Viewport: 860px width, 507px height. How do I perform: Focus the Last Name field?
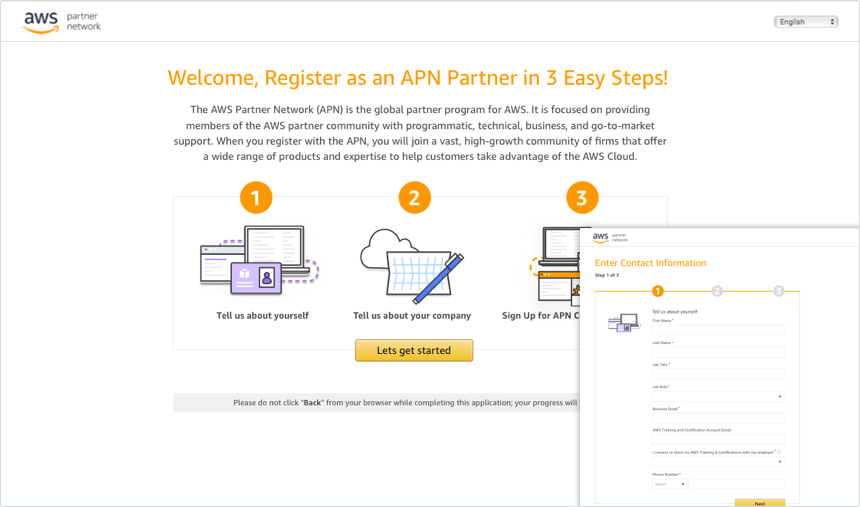(718, 352)
